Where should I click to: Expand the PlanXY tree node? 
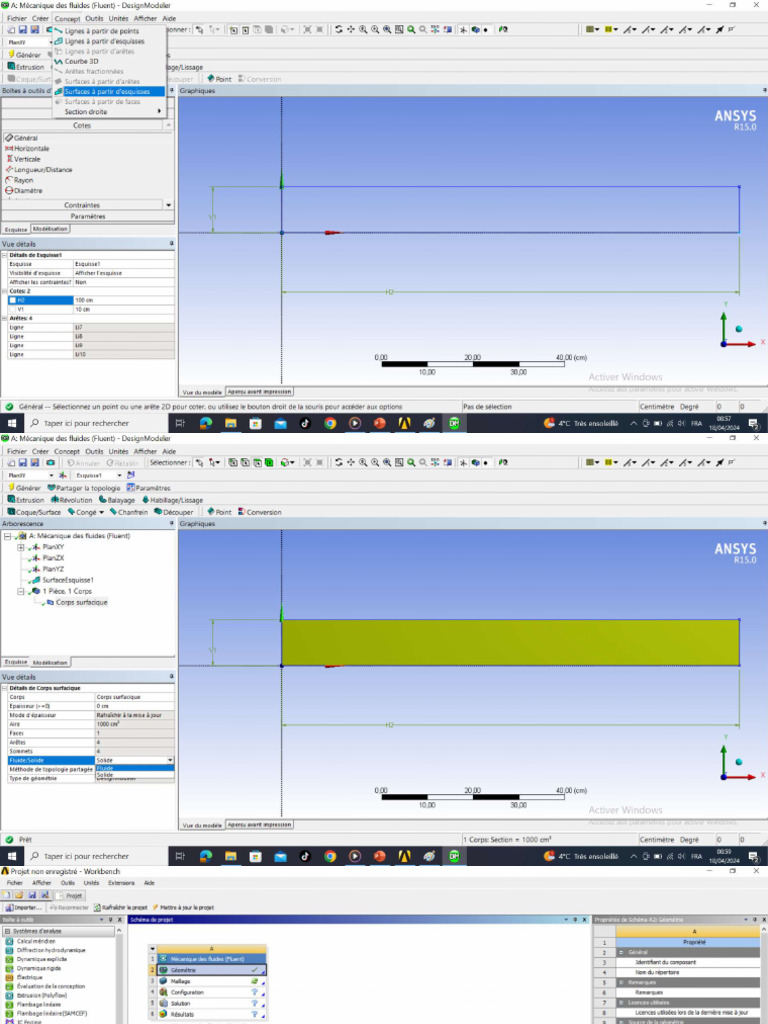[x=21, y=547]
